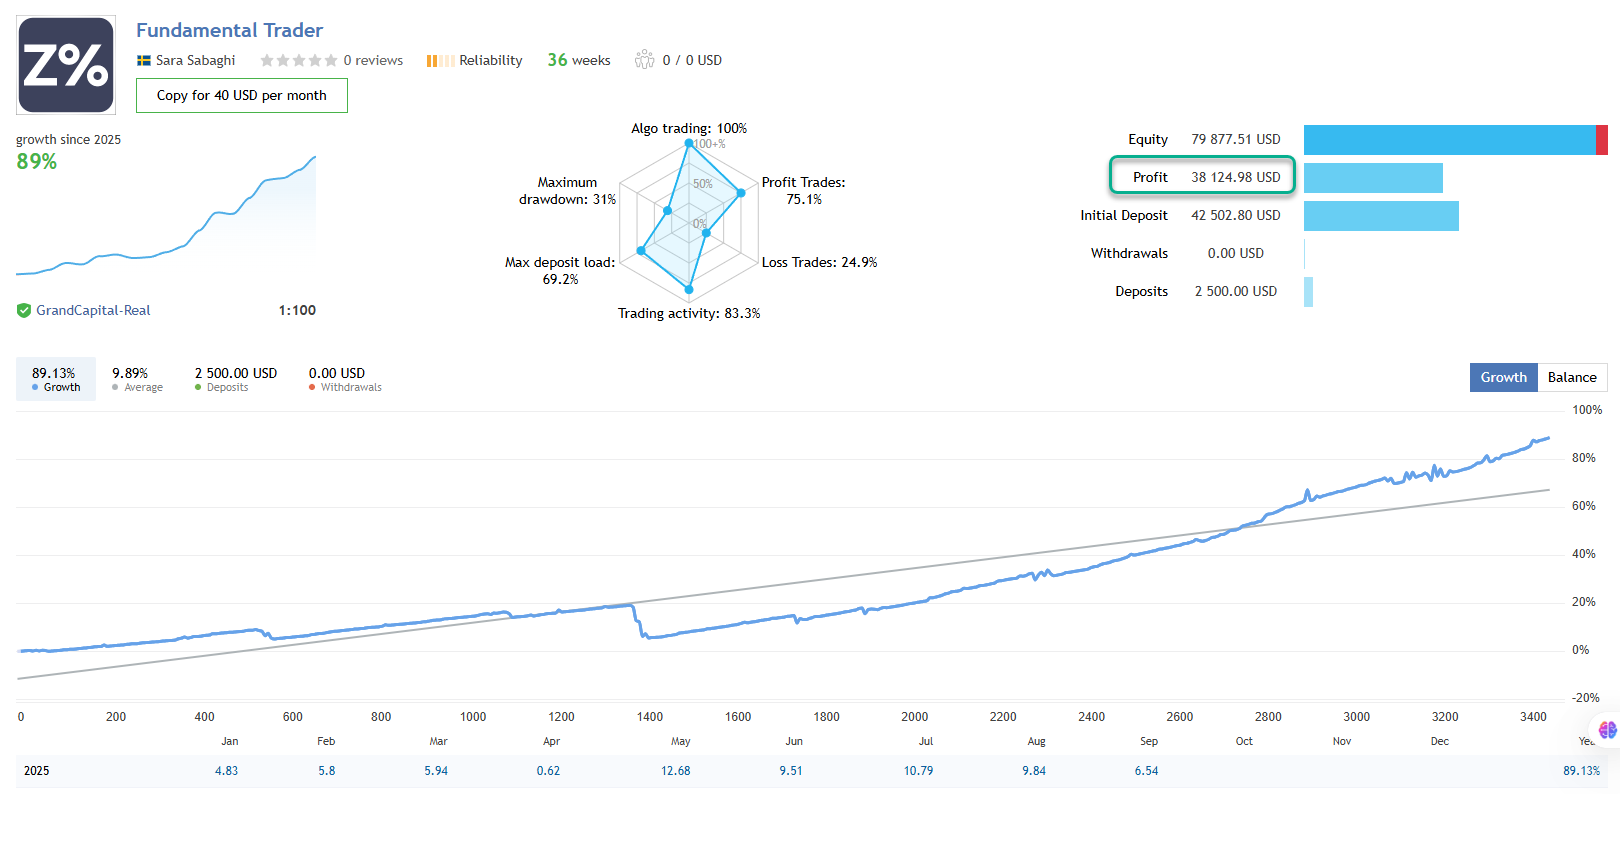
Task: Switch to the Balance chart tab
Action: pos(1571,377)
